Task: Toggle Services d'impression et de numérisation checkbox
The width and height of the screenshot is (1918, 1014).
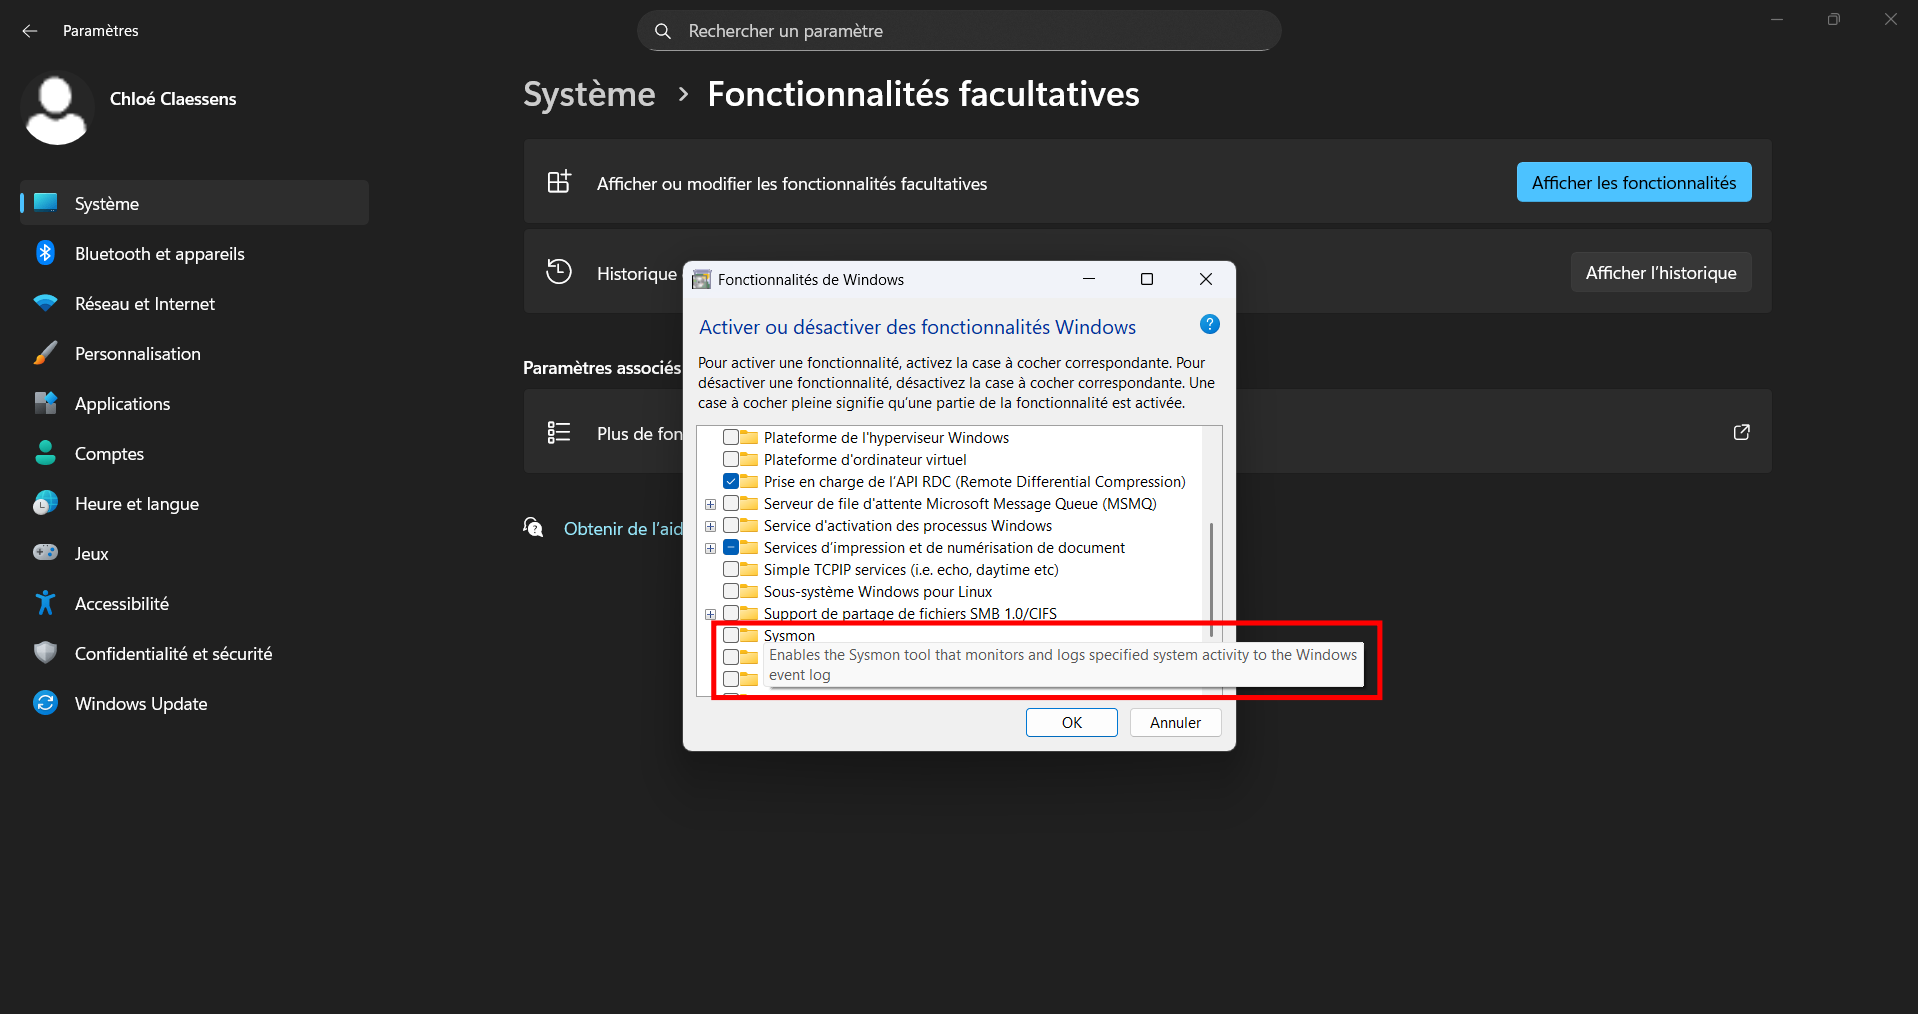Action: click(731, 547)
